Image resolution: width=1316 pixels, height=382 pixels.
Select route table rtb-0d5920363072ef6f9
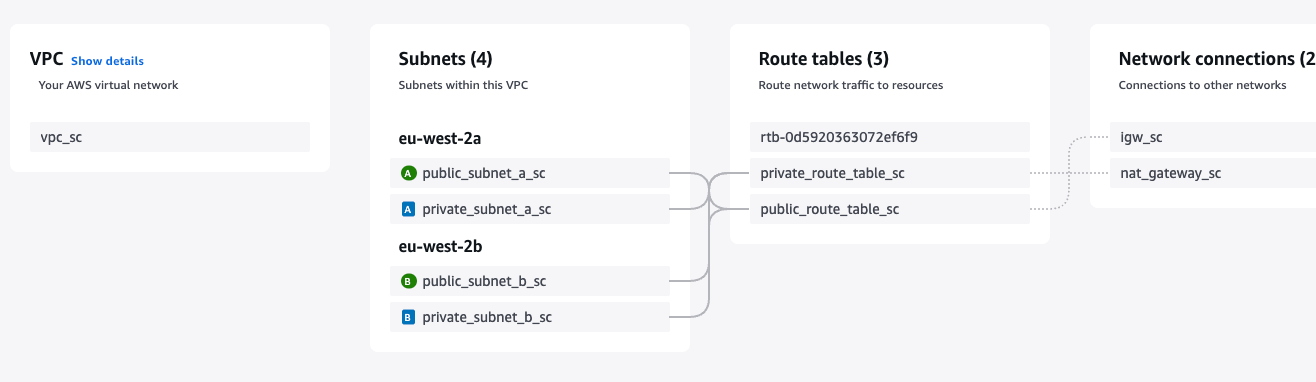click(890, 137)
